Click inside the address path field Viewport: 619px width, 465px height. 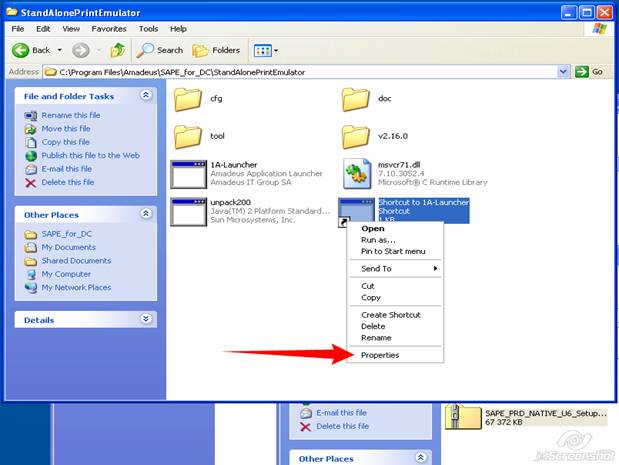click(x=300, y=72)
